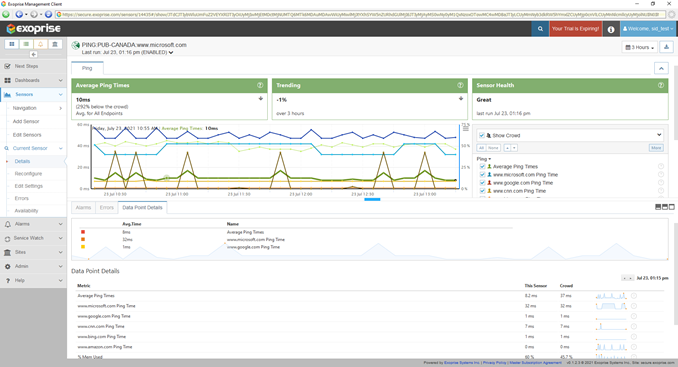Click the green stop/refresh browser icon

click(6, 14)
